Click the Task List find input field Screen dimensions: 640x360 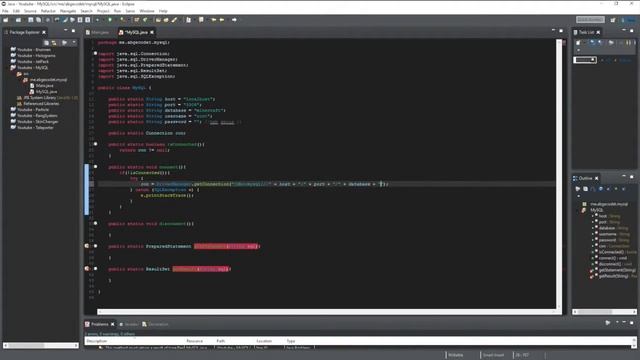pyautogui.click(x=585, y=60)
